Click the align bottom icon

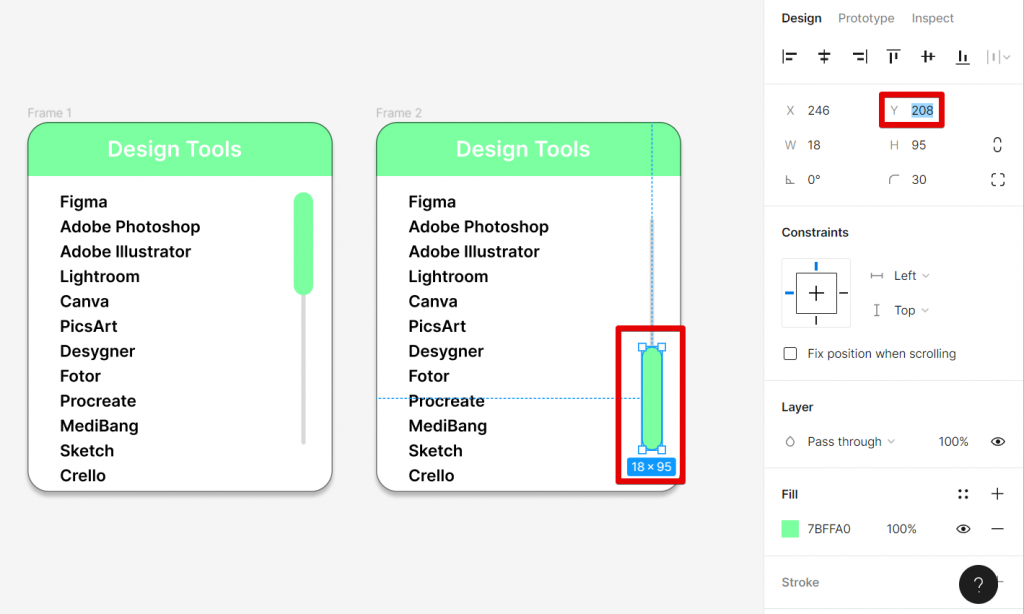[962, 57]
